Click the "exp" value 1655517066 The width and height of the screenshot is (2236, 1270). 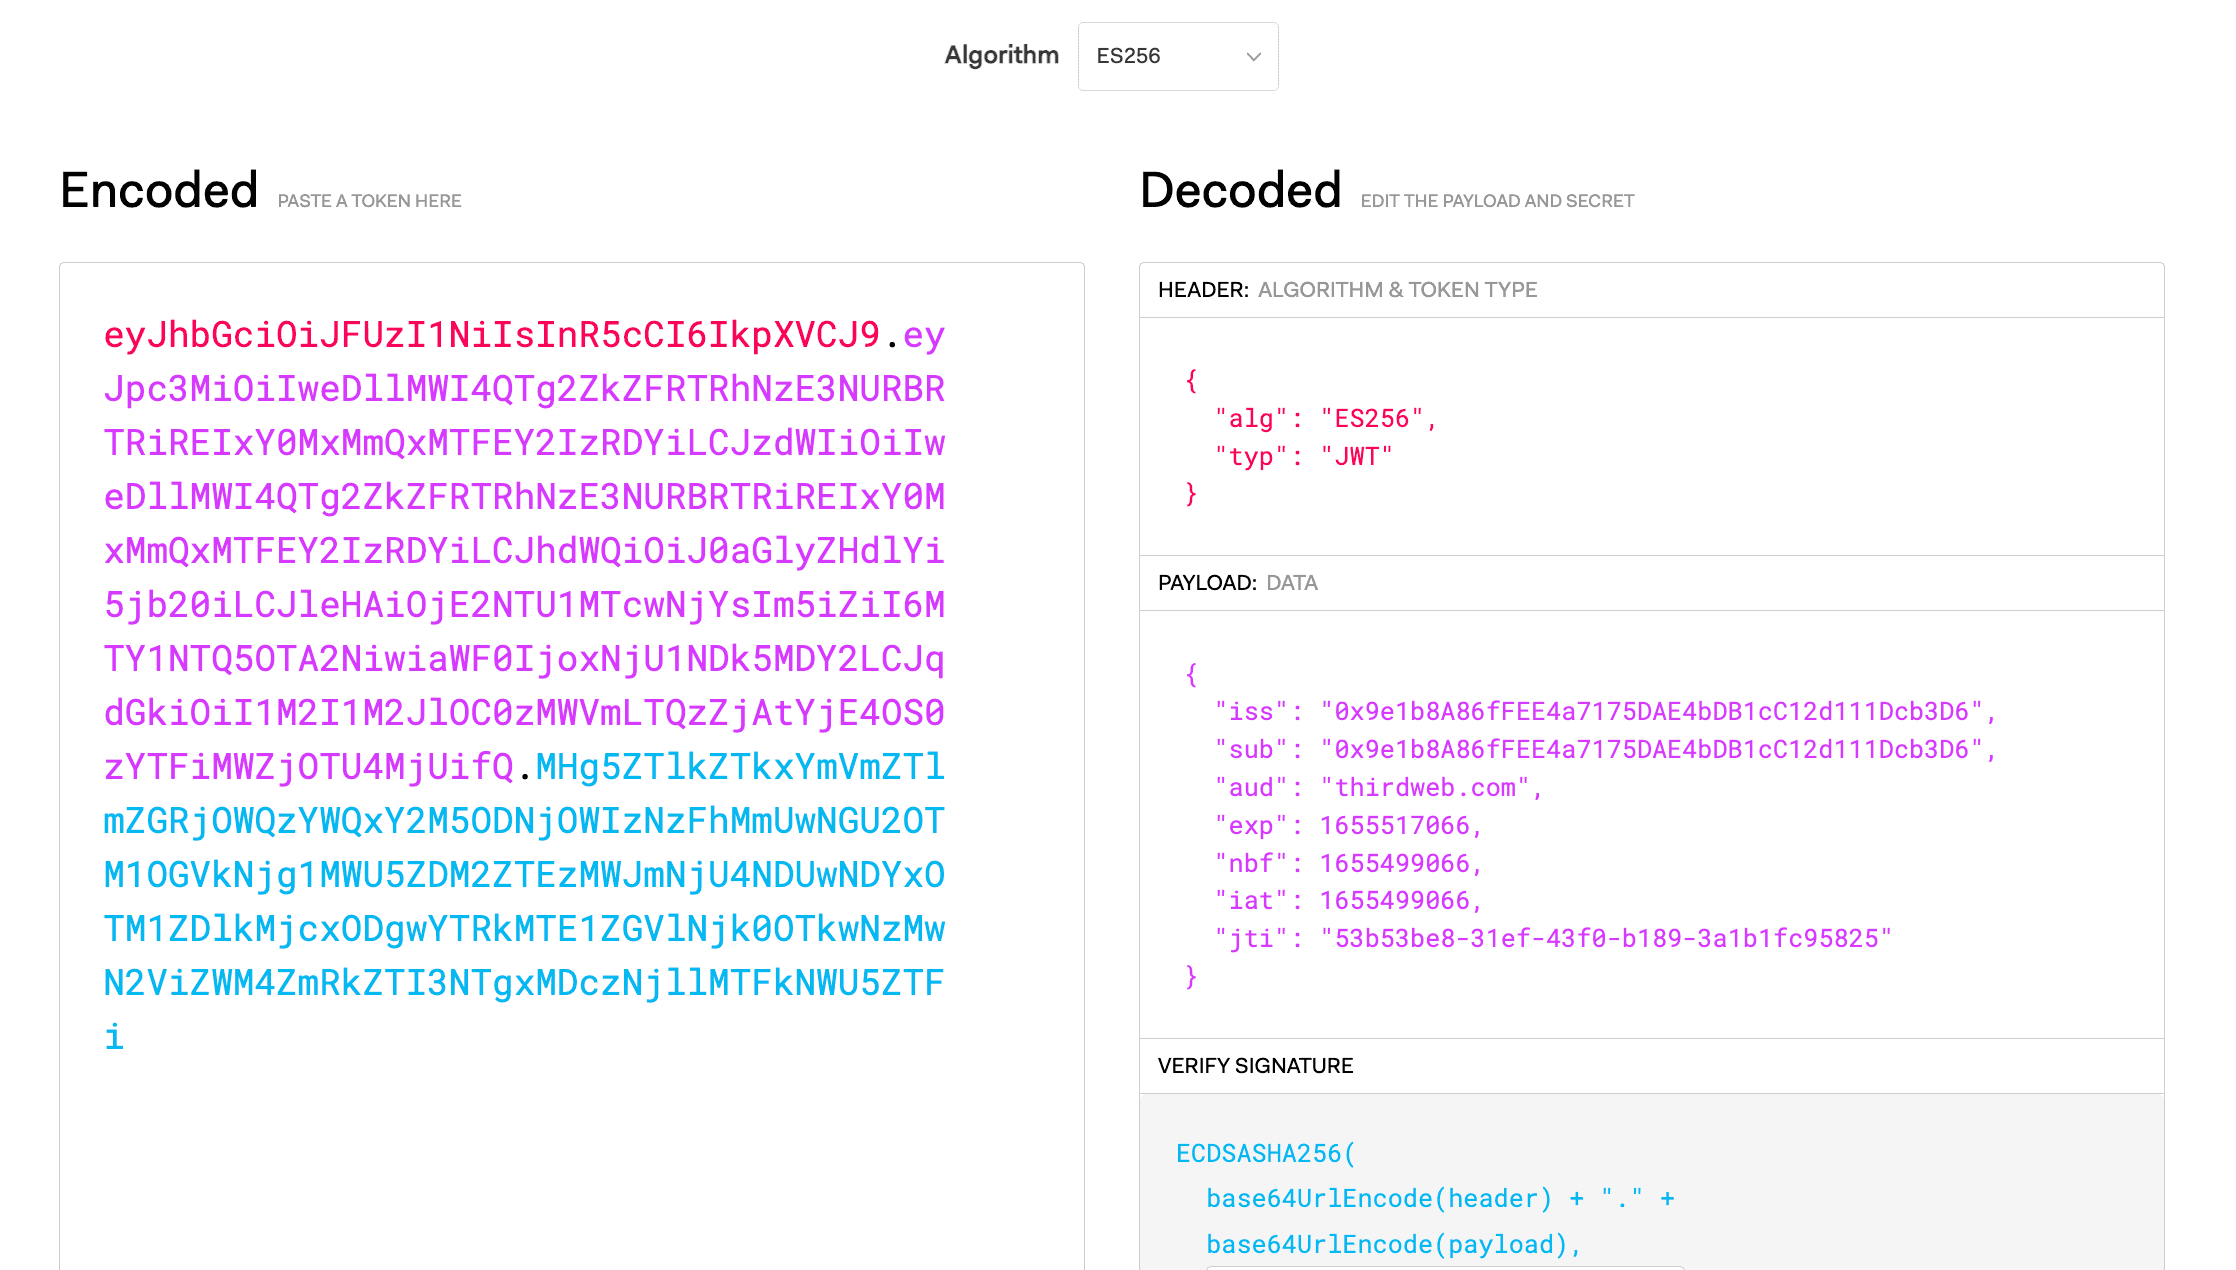(x=1395, y=826)
